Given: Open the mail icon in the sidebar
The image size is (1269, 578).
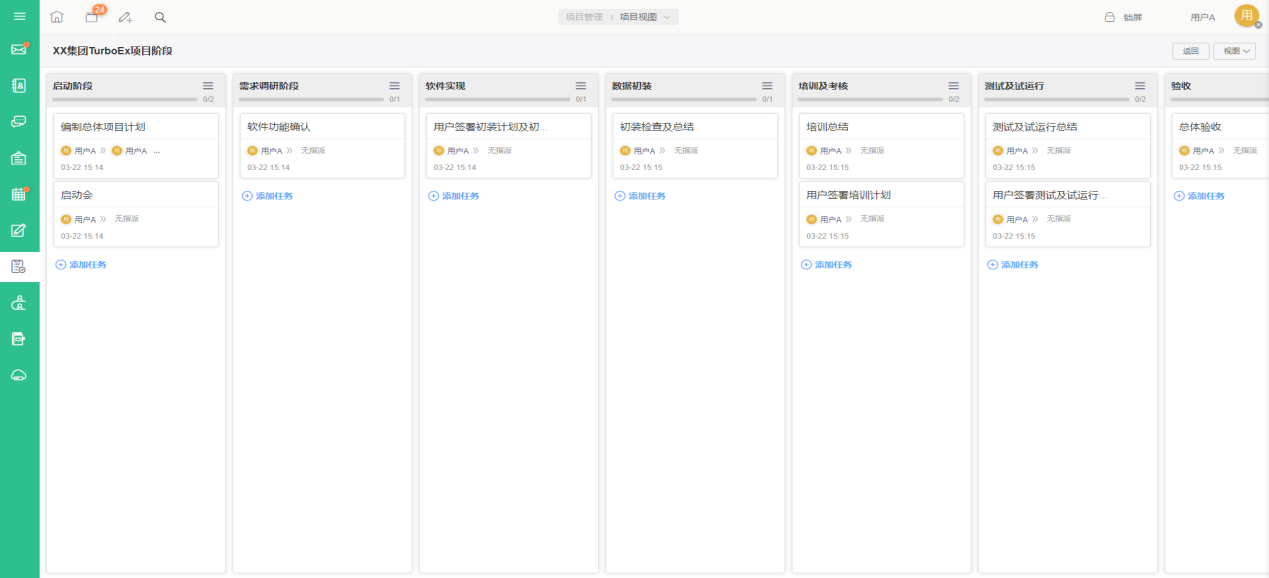Looking at the screenshot, I should [19, 49].
